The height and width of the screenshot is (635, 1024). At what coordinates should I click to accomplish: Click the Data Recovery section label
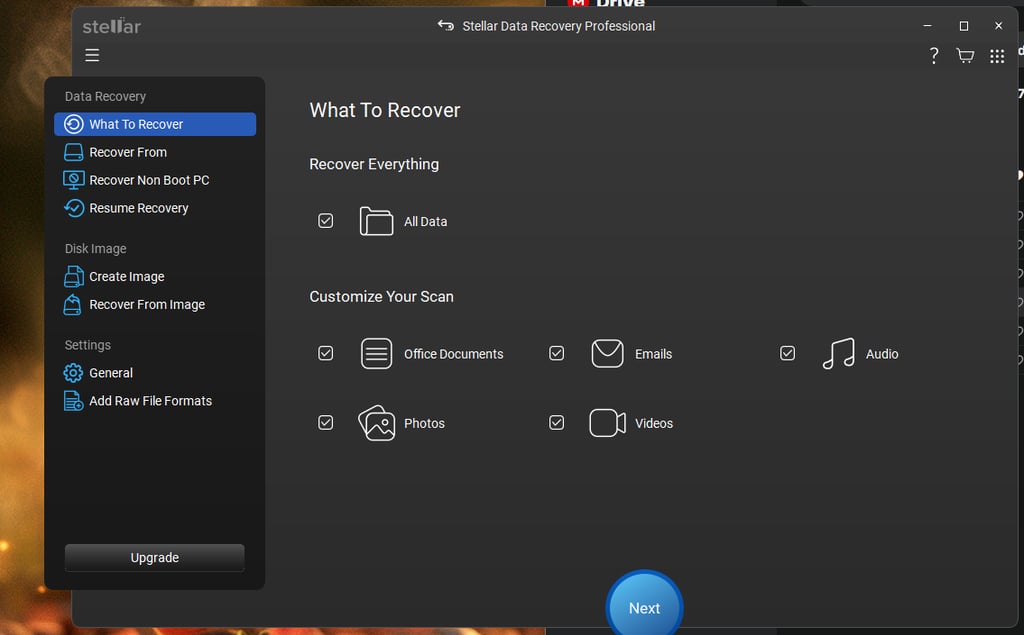click(105, 97)
